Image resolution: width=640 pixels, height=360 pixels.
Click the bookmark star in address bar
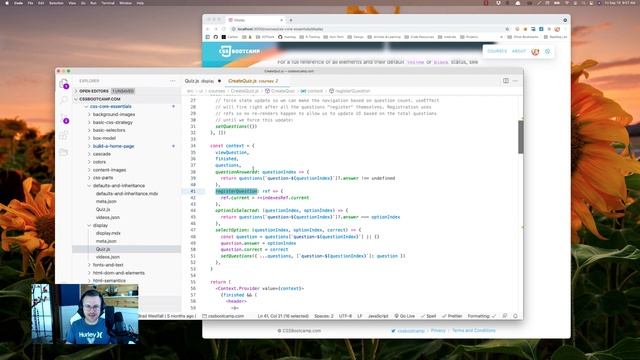coord(507,29)
